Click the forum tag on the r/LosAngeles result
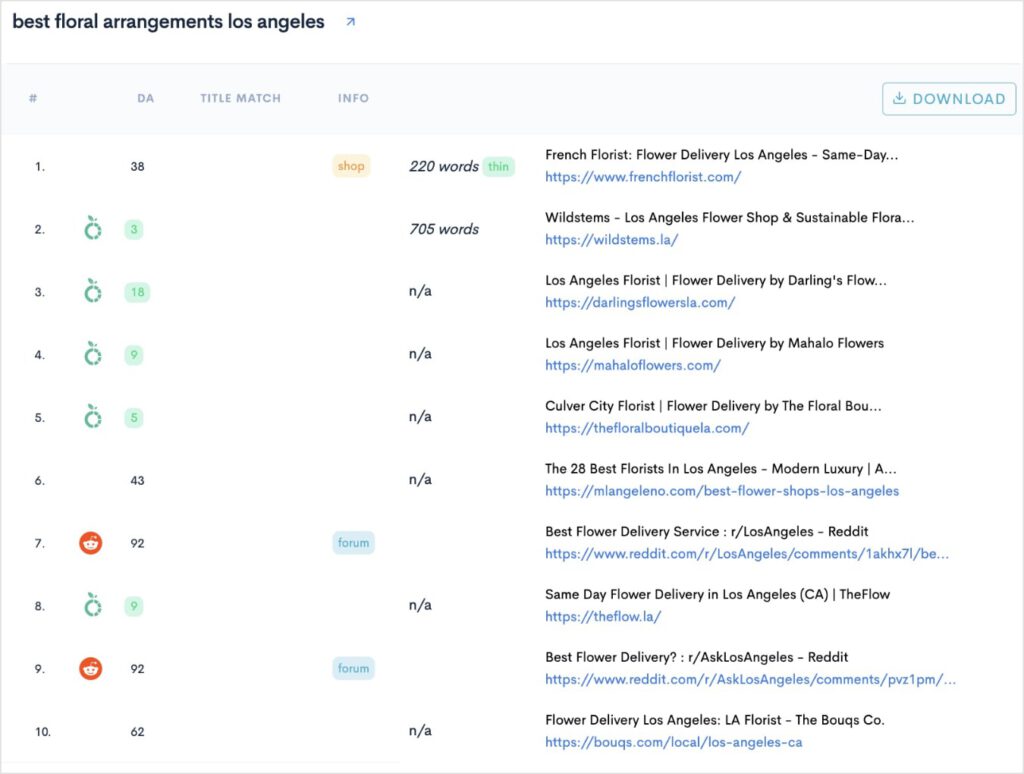This screenshot has height=774, width=1024. (x=353, y=543)
